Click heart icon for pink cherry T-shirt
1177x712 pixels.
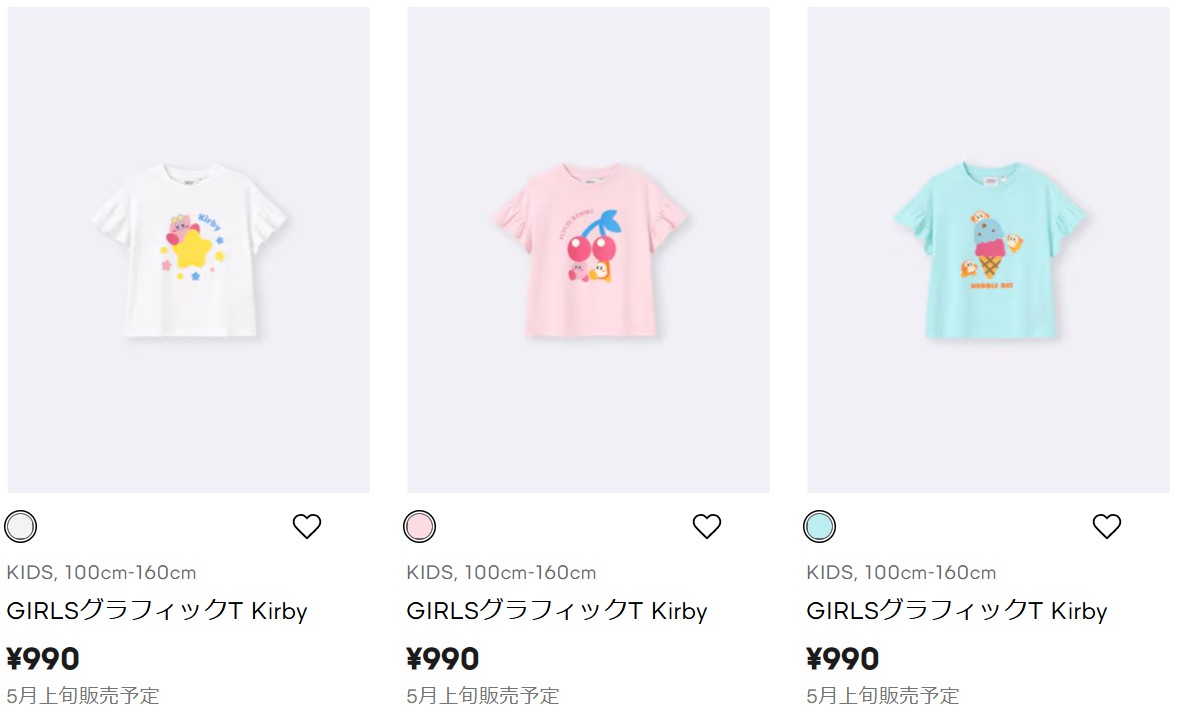click(707, 526)
